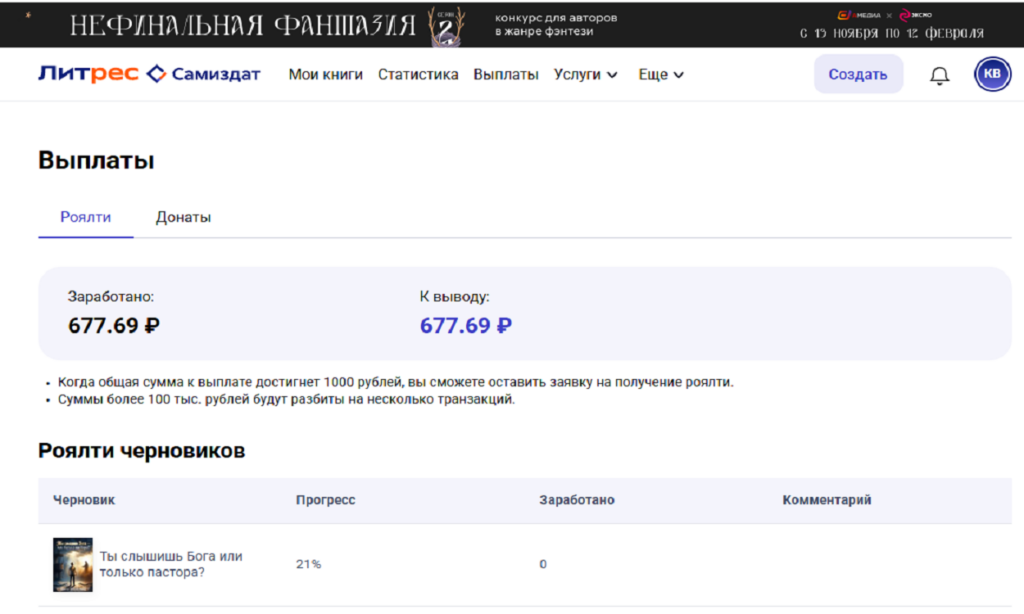
Task: Expand the Услуги dropdown menu
Action: [x=585, y=74]
